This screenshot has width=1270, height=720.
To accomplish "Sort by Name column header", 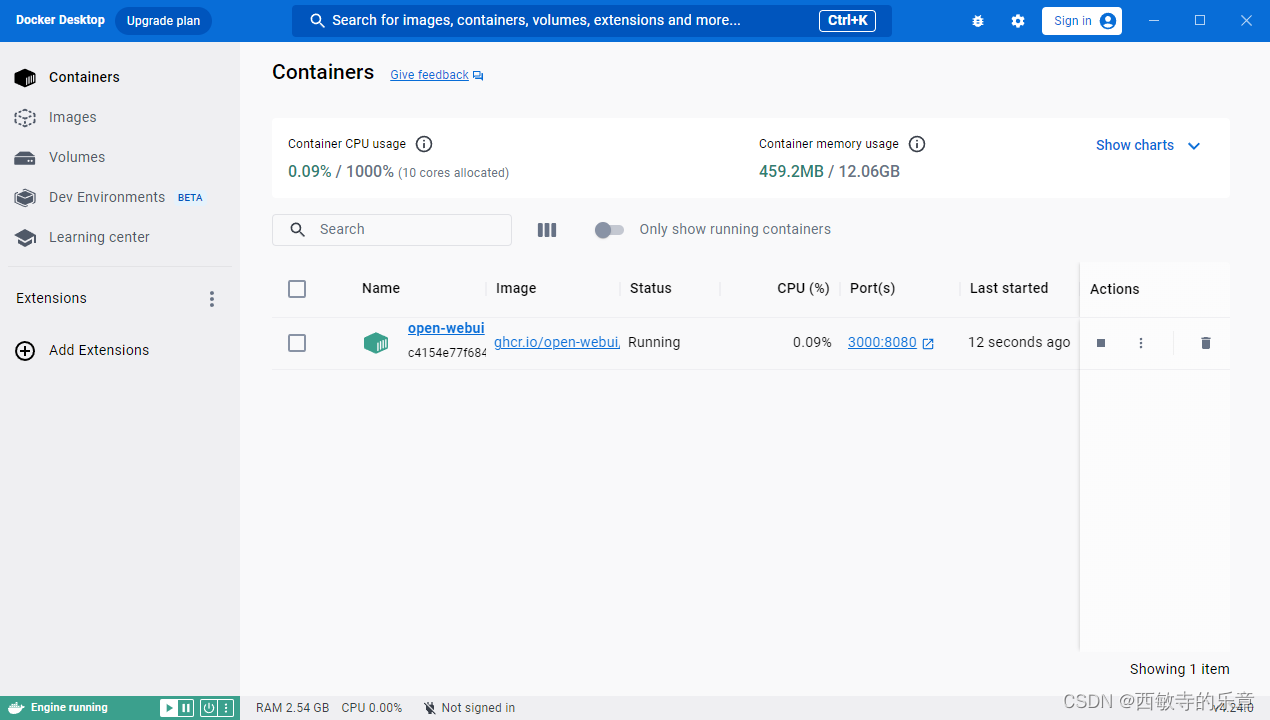I will coord(381,288).
